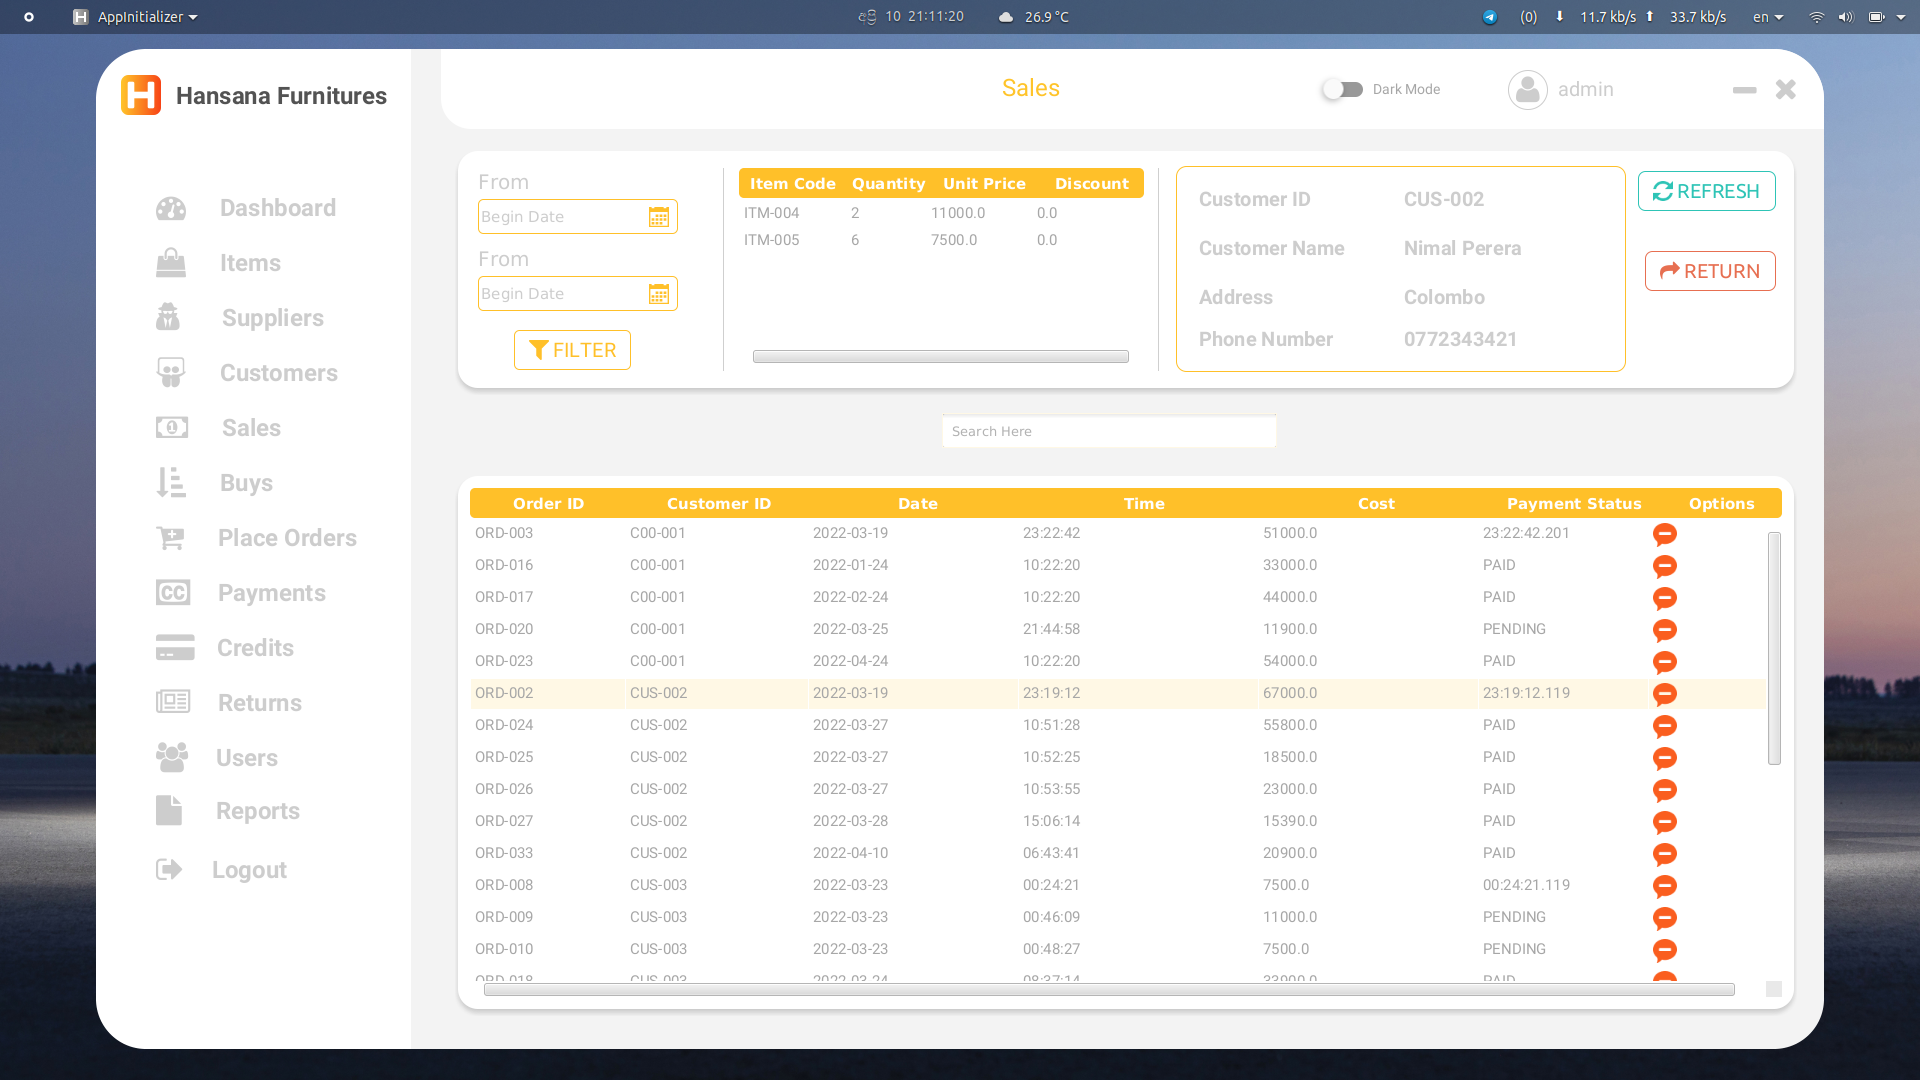Enable Dark Mode
The image size is (1920, 1080).
click(1342, 89)
